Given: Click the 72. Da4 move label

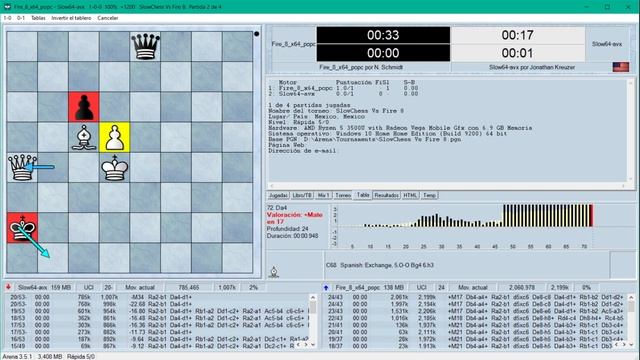Looking at the screenshot, I should (277, 208).
